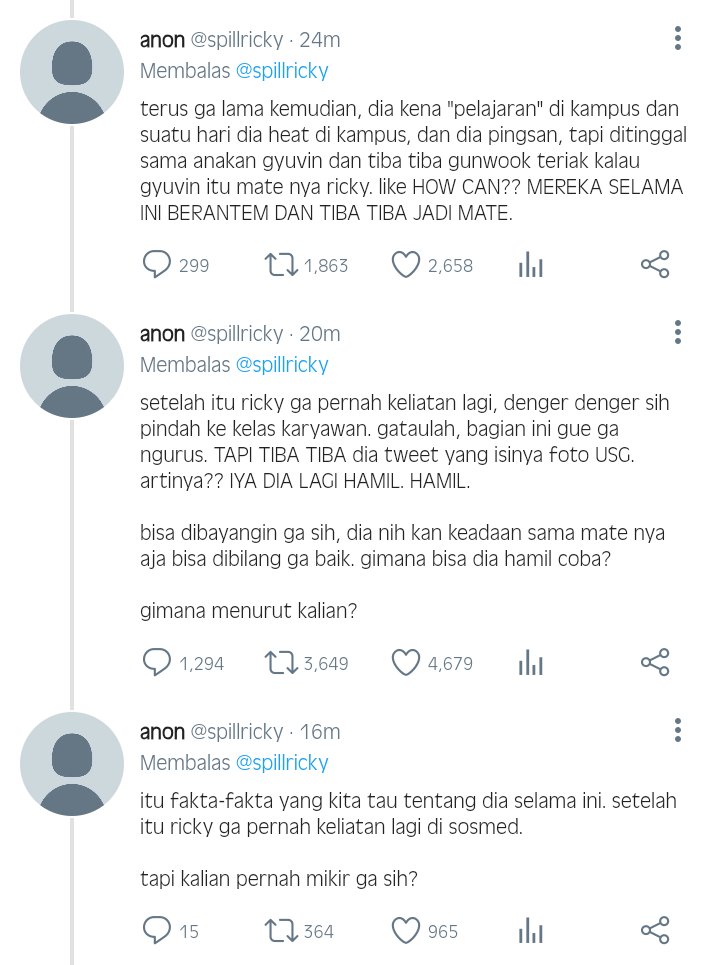The image size is (719, 965).
Task: Open @spillricky mention in the 16m tweet
Action: point(282,763)
